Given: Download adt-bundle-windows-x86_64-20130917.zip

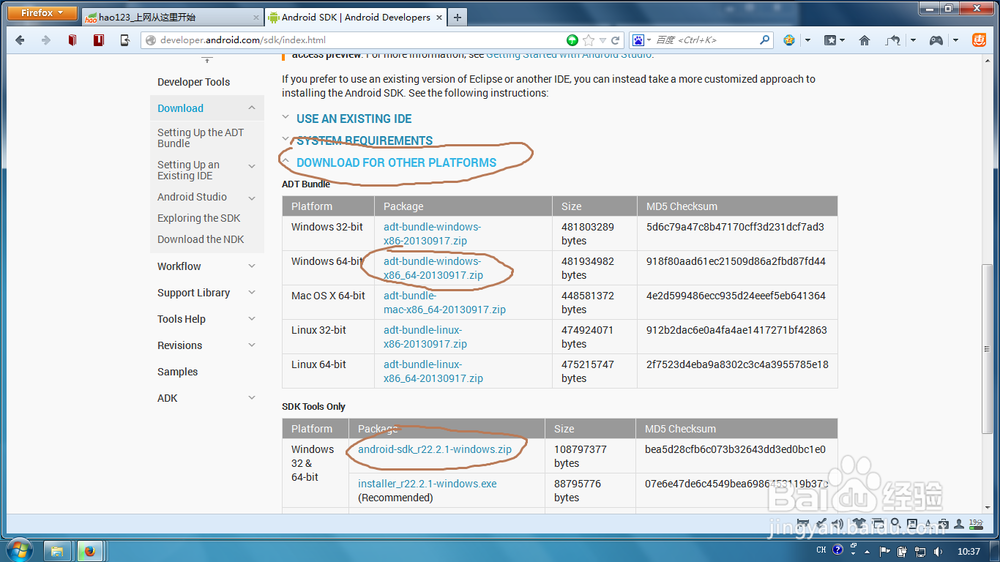Looking at the screenshot, I should tap(433, 268).
